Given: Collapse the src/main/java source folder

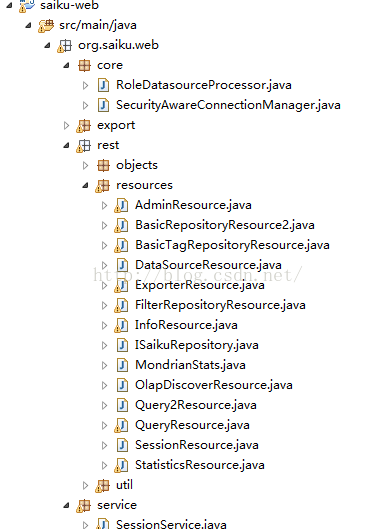Looking at the screenshot, I should point(28,25).
